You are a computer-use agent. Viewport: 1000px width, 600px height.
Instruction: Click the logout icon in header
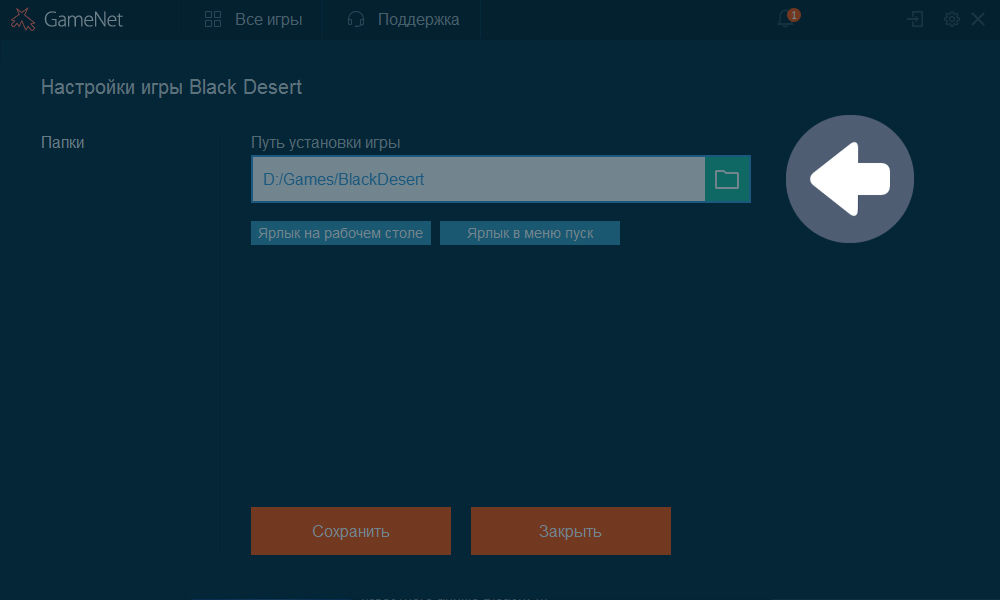pos(915,19)
